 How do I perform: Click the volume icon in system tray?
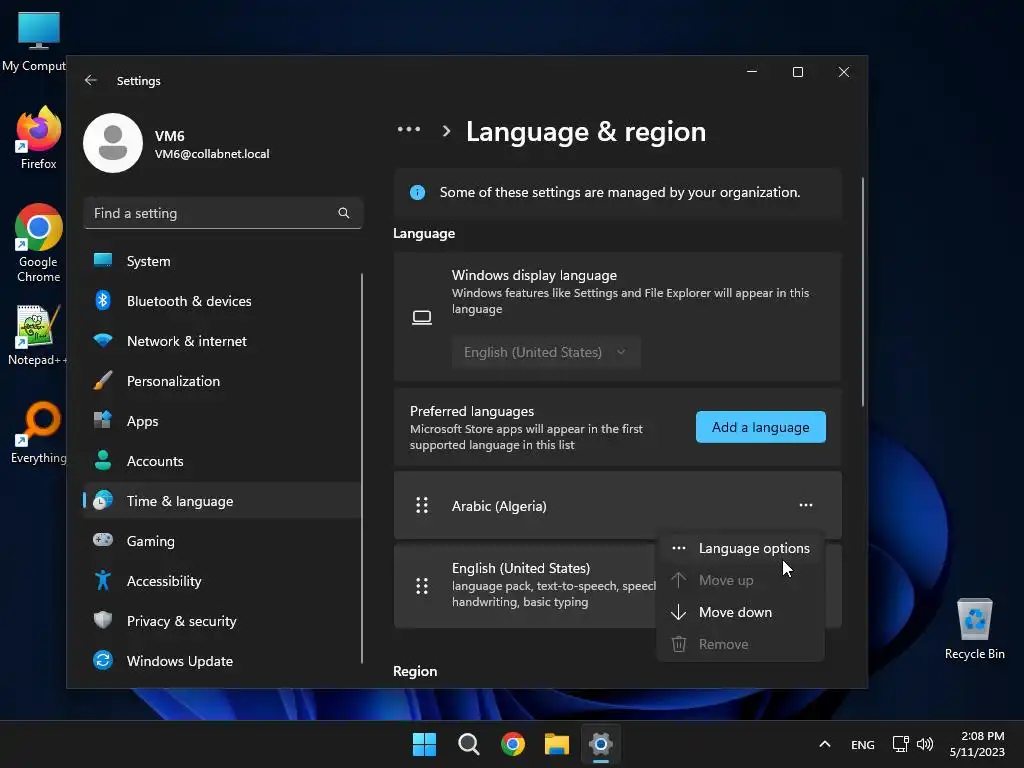click(925, 744)
